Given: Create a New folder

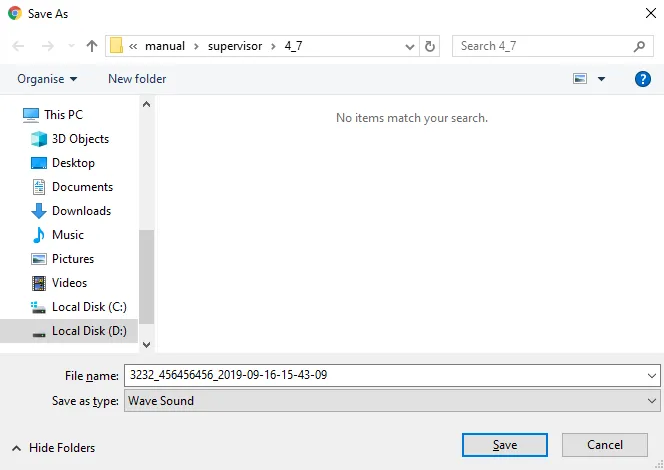Looking at the screenshot, I should tap(137, 79).
